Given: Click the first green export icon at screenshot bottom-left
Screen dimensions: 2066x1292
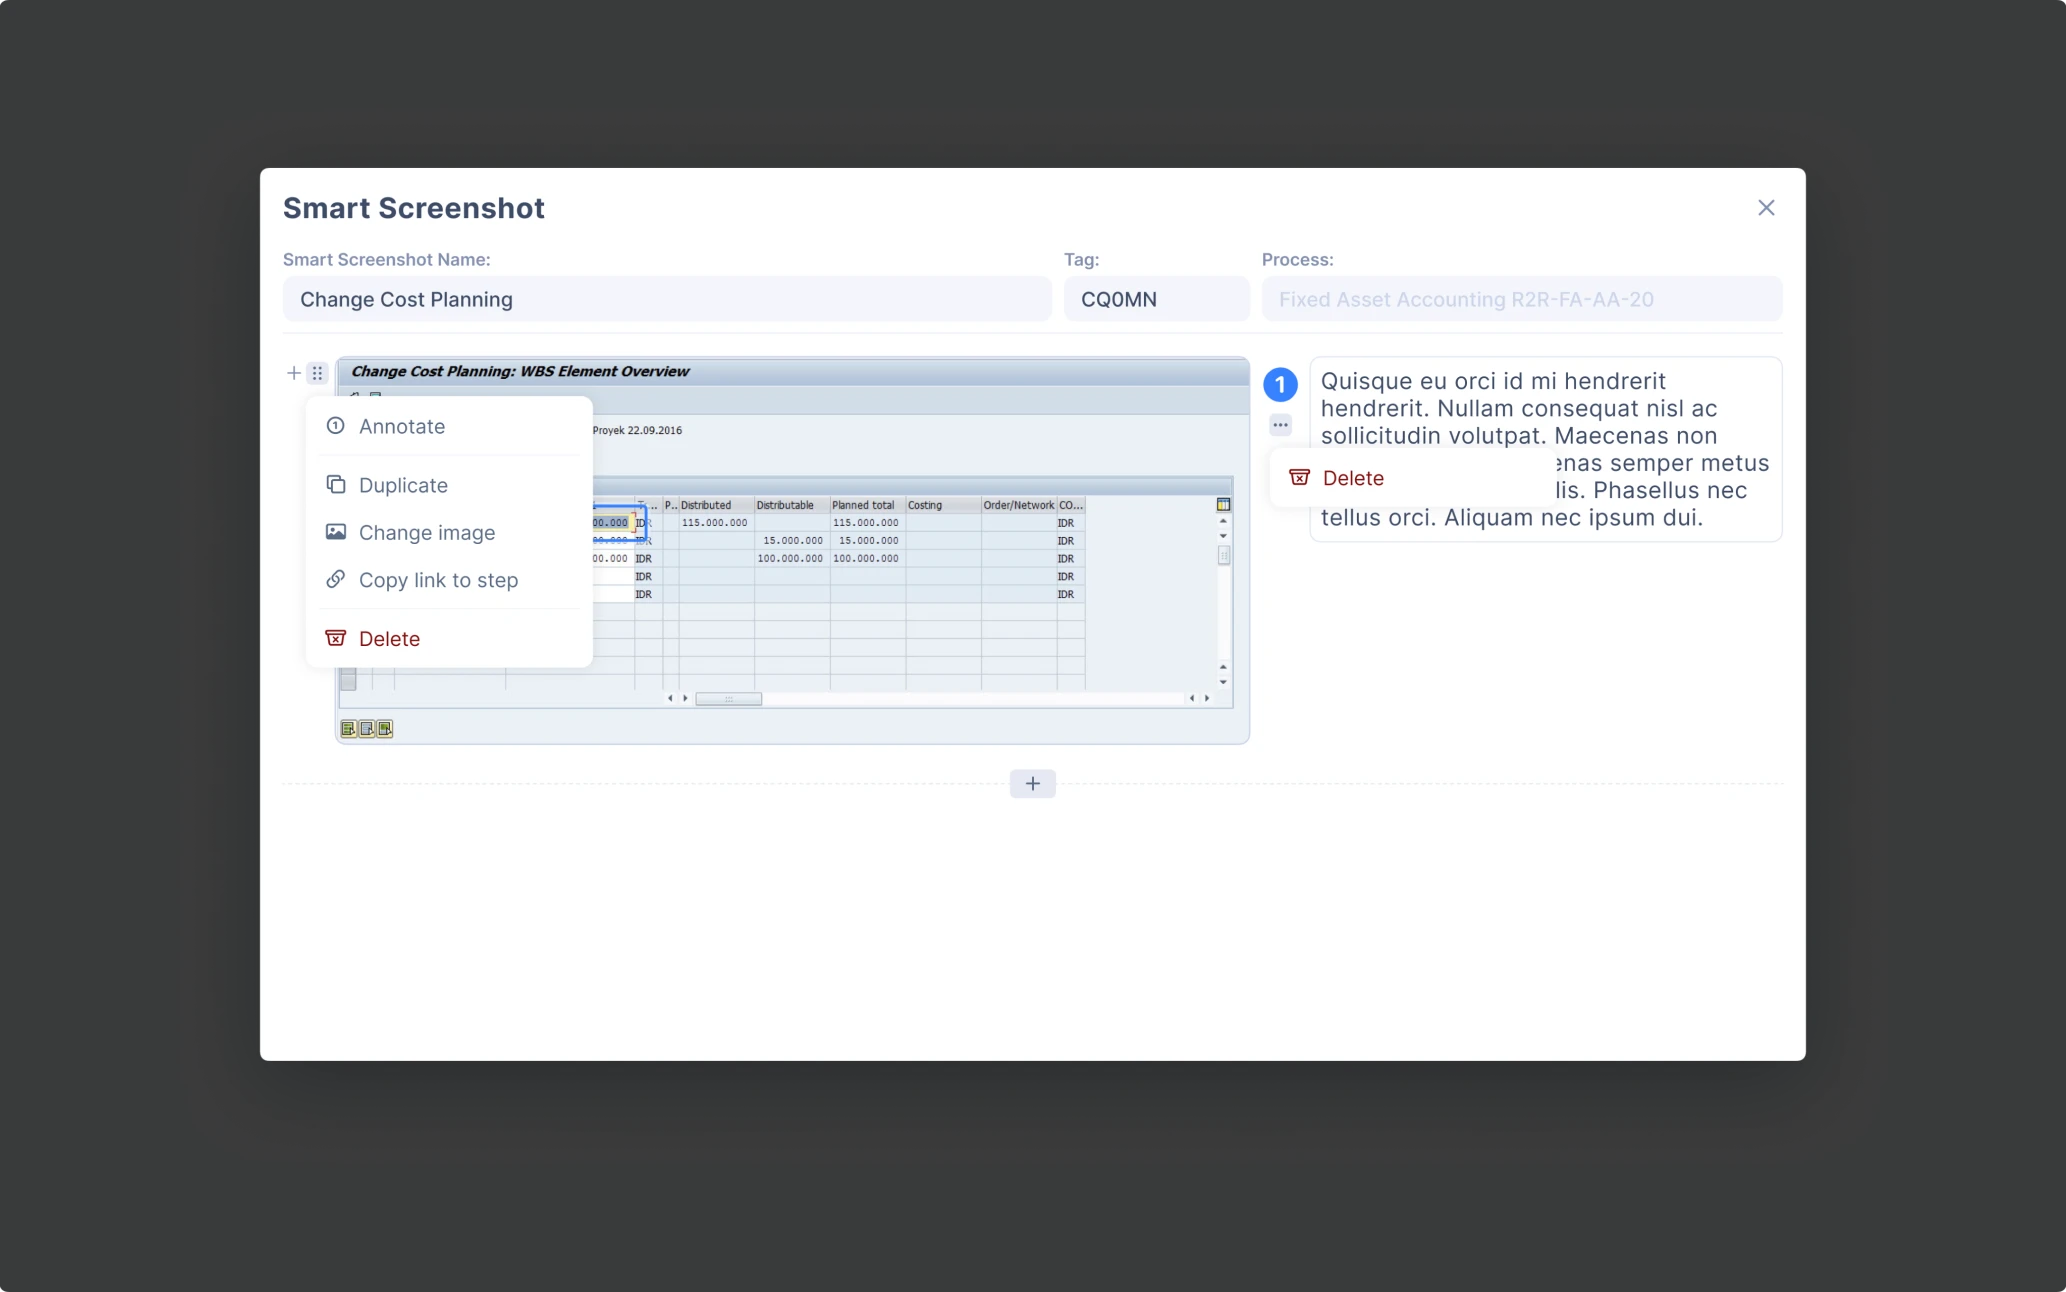Looking at the screenshot, I should point(348,728).
